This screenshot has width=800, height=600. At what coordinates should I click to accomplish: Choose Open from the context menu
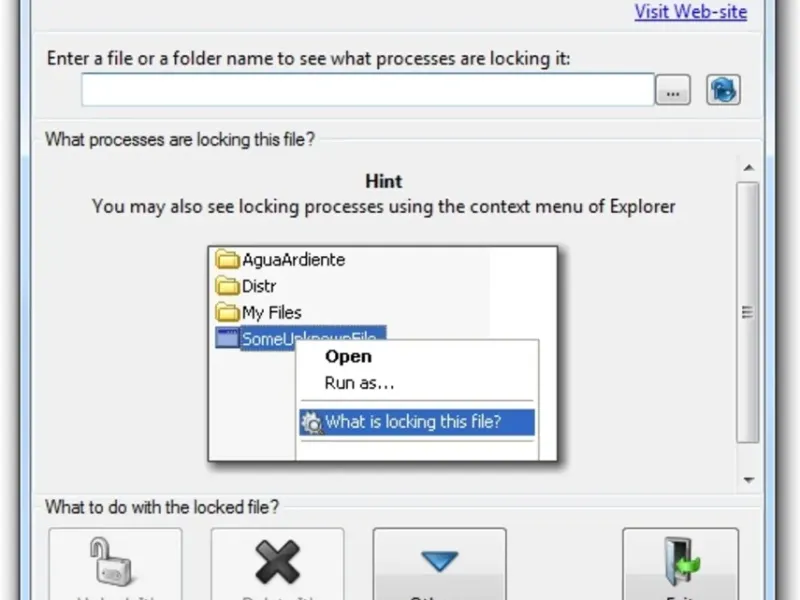(x=348, y=357)
